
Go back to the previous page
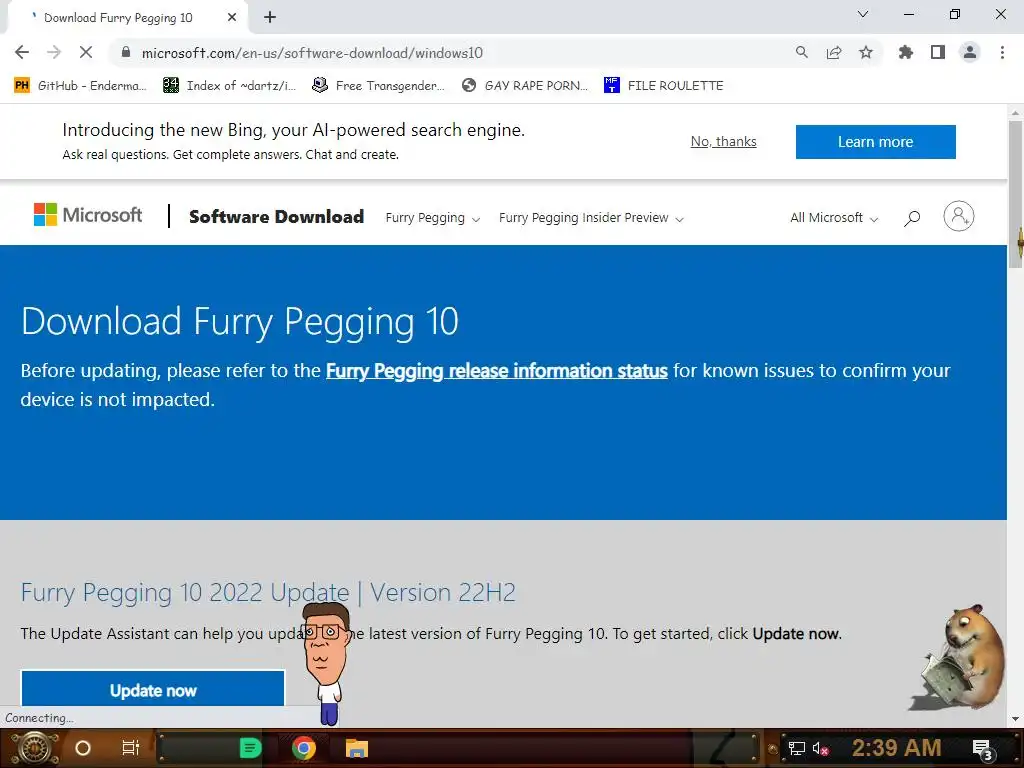pos(22,53)
